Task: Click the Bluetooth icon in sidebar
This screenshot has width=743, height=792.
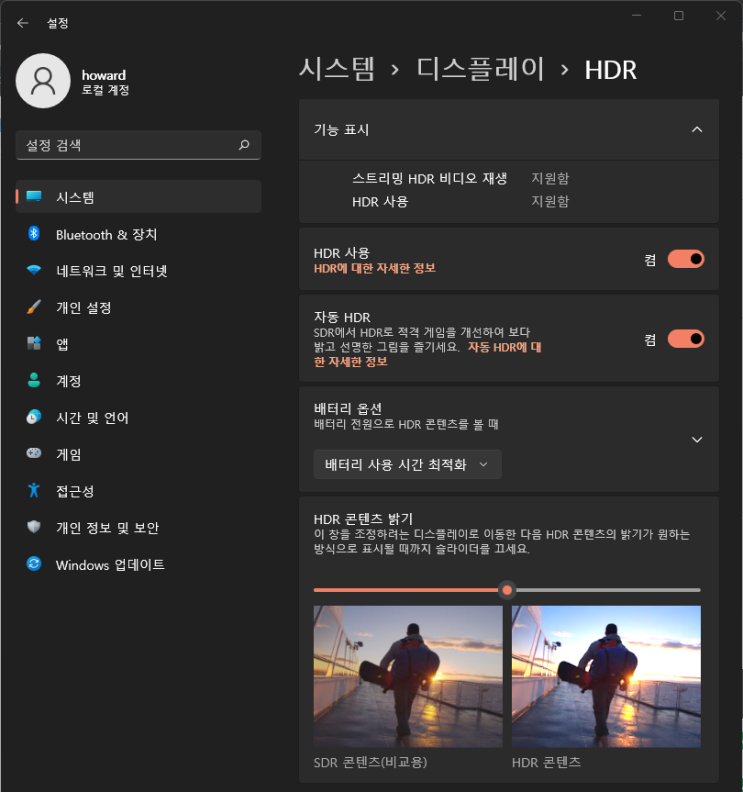Action: pyautogui.click(x=34, y=233)
